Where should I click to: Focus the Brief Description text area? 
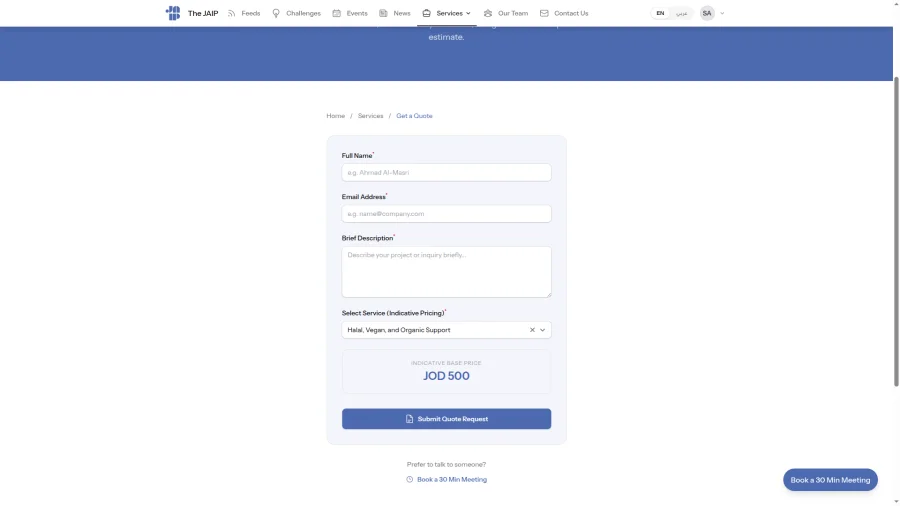447,272
